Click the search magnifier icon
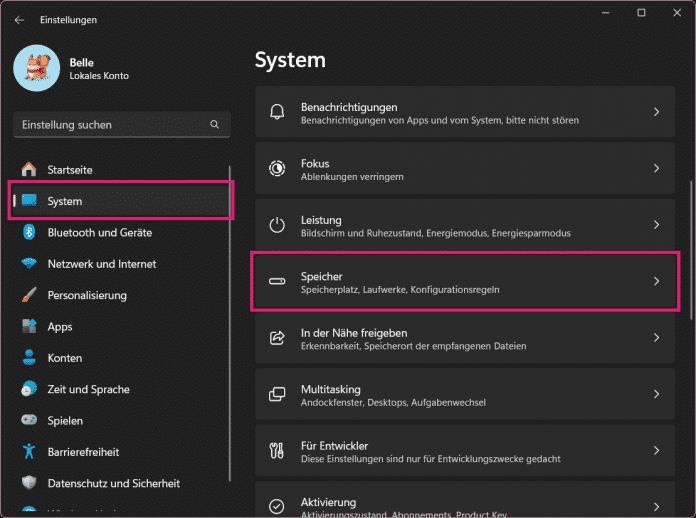696x518 pixels. (x=214, y=125)
